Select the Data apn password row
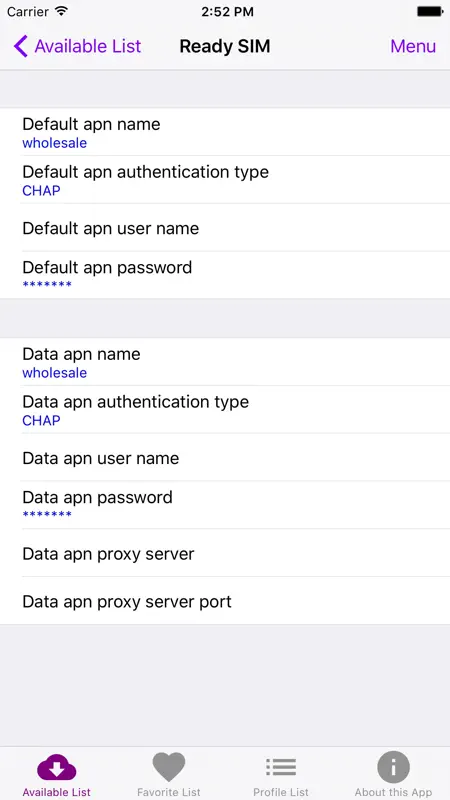This screenshot has height=800, width=450. coord(225,505)
